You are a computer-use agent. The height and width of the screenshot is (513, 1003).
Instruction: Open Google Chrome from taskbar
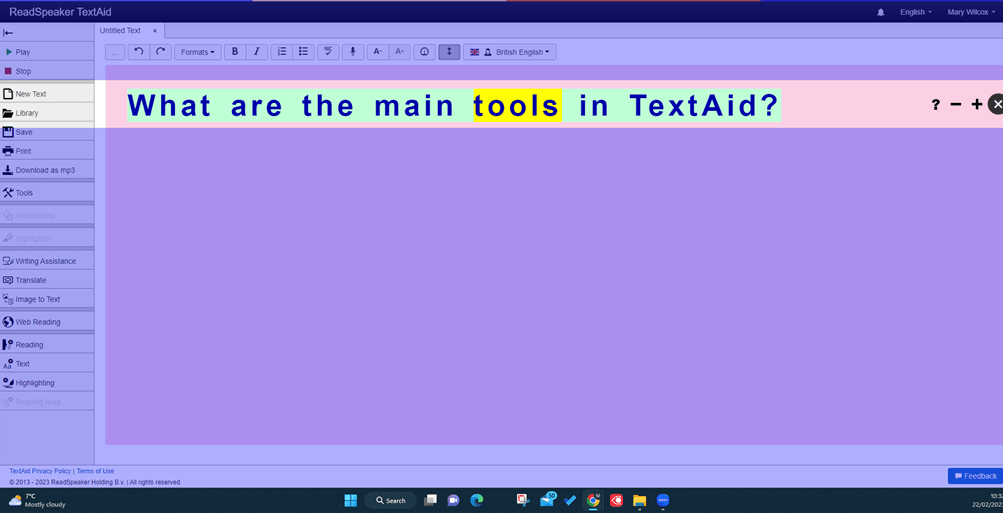coord(593,500)
